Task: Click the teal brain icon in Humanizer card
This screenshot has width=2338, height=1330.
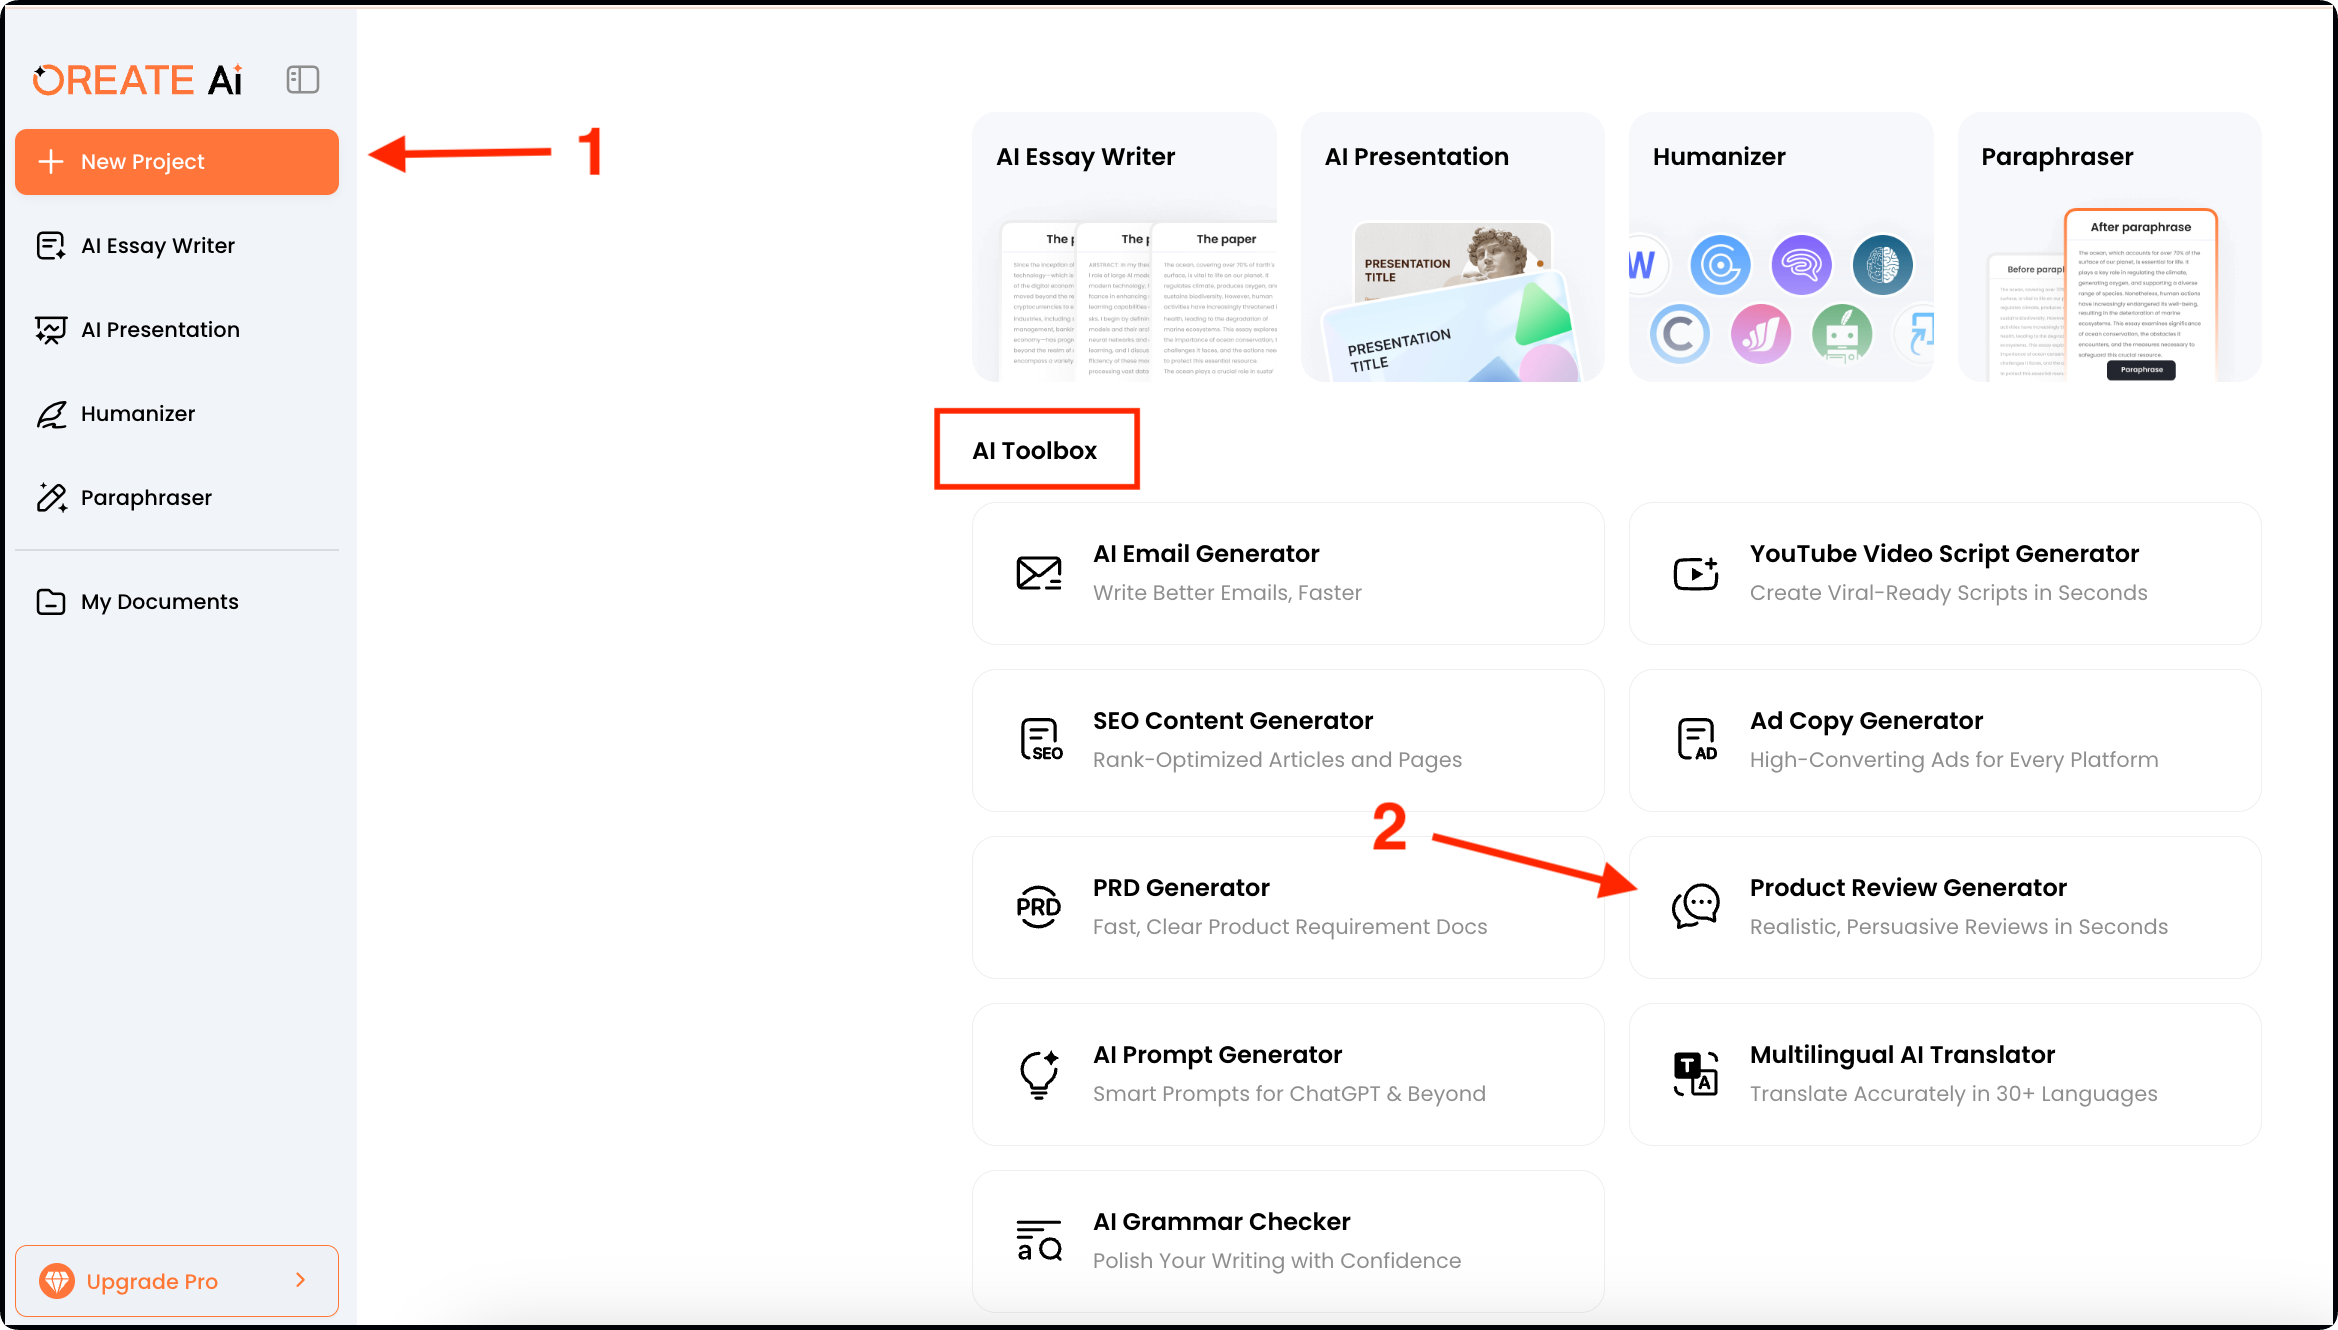Action: coord(1882,265)
